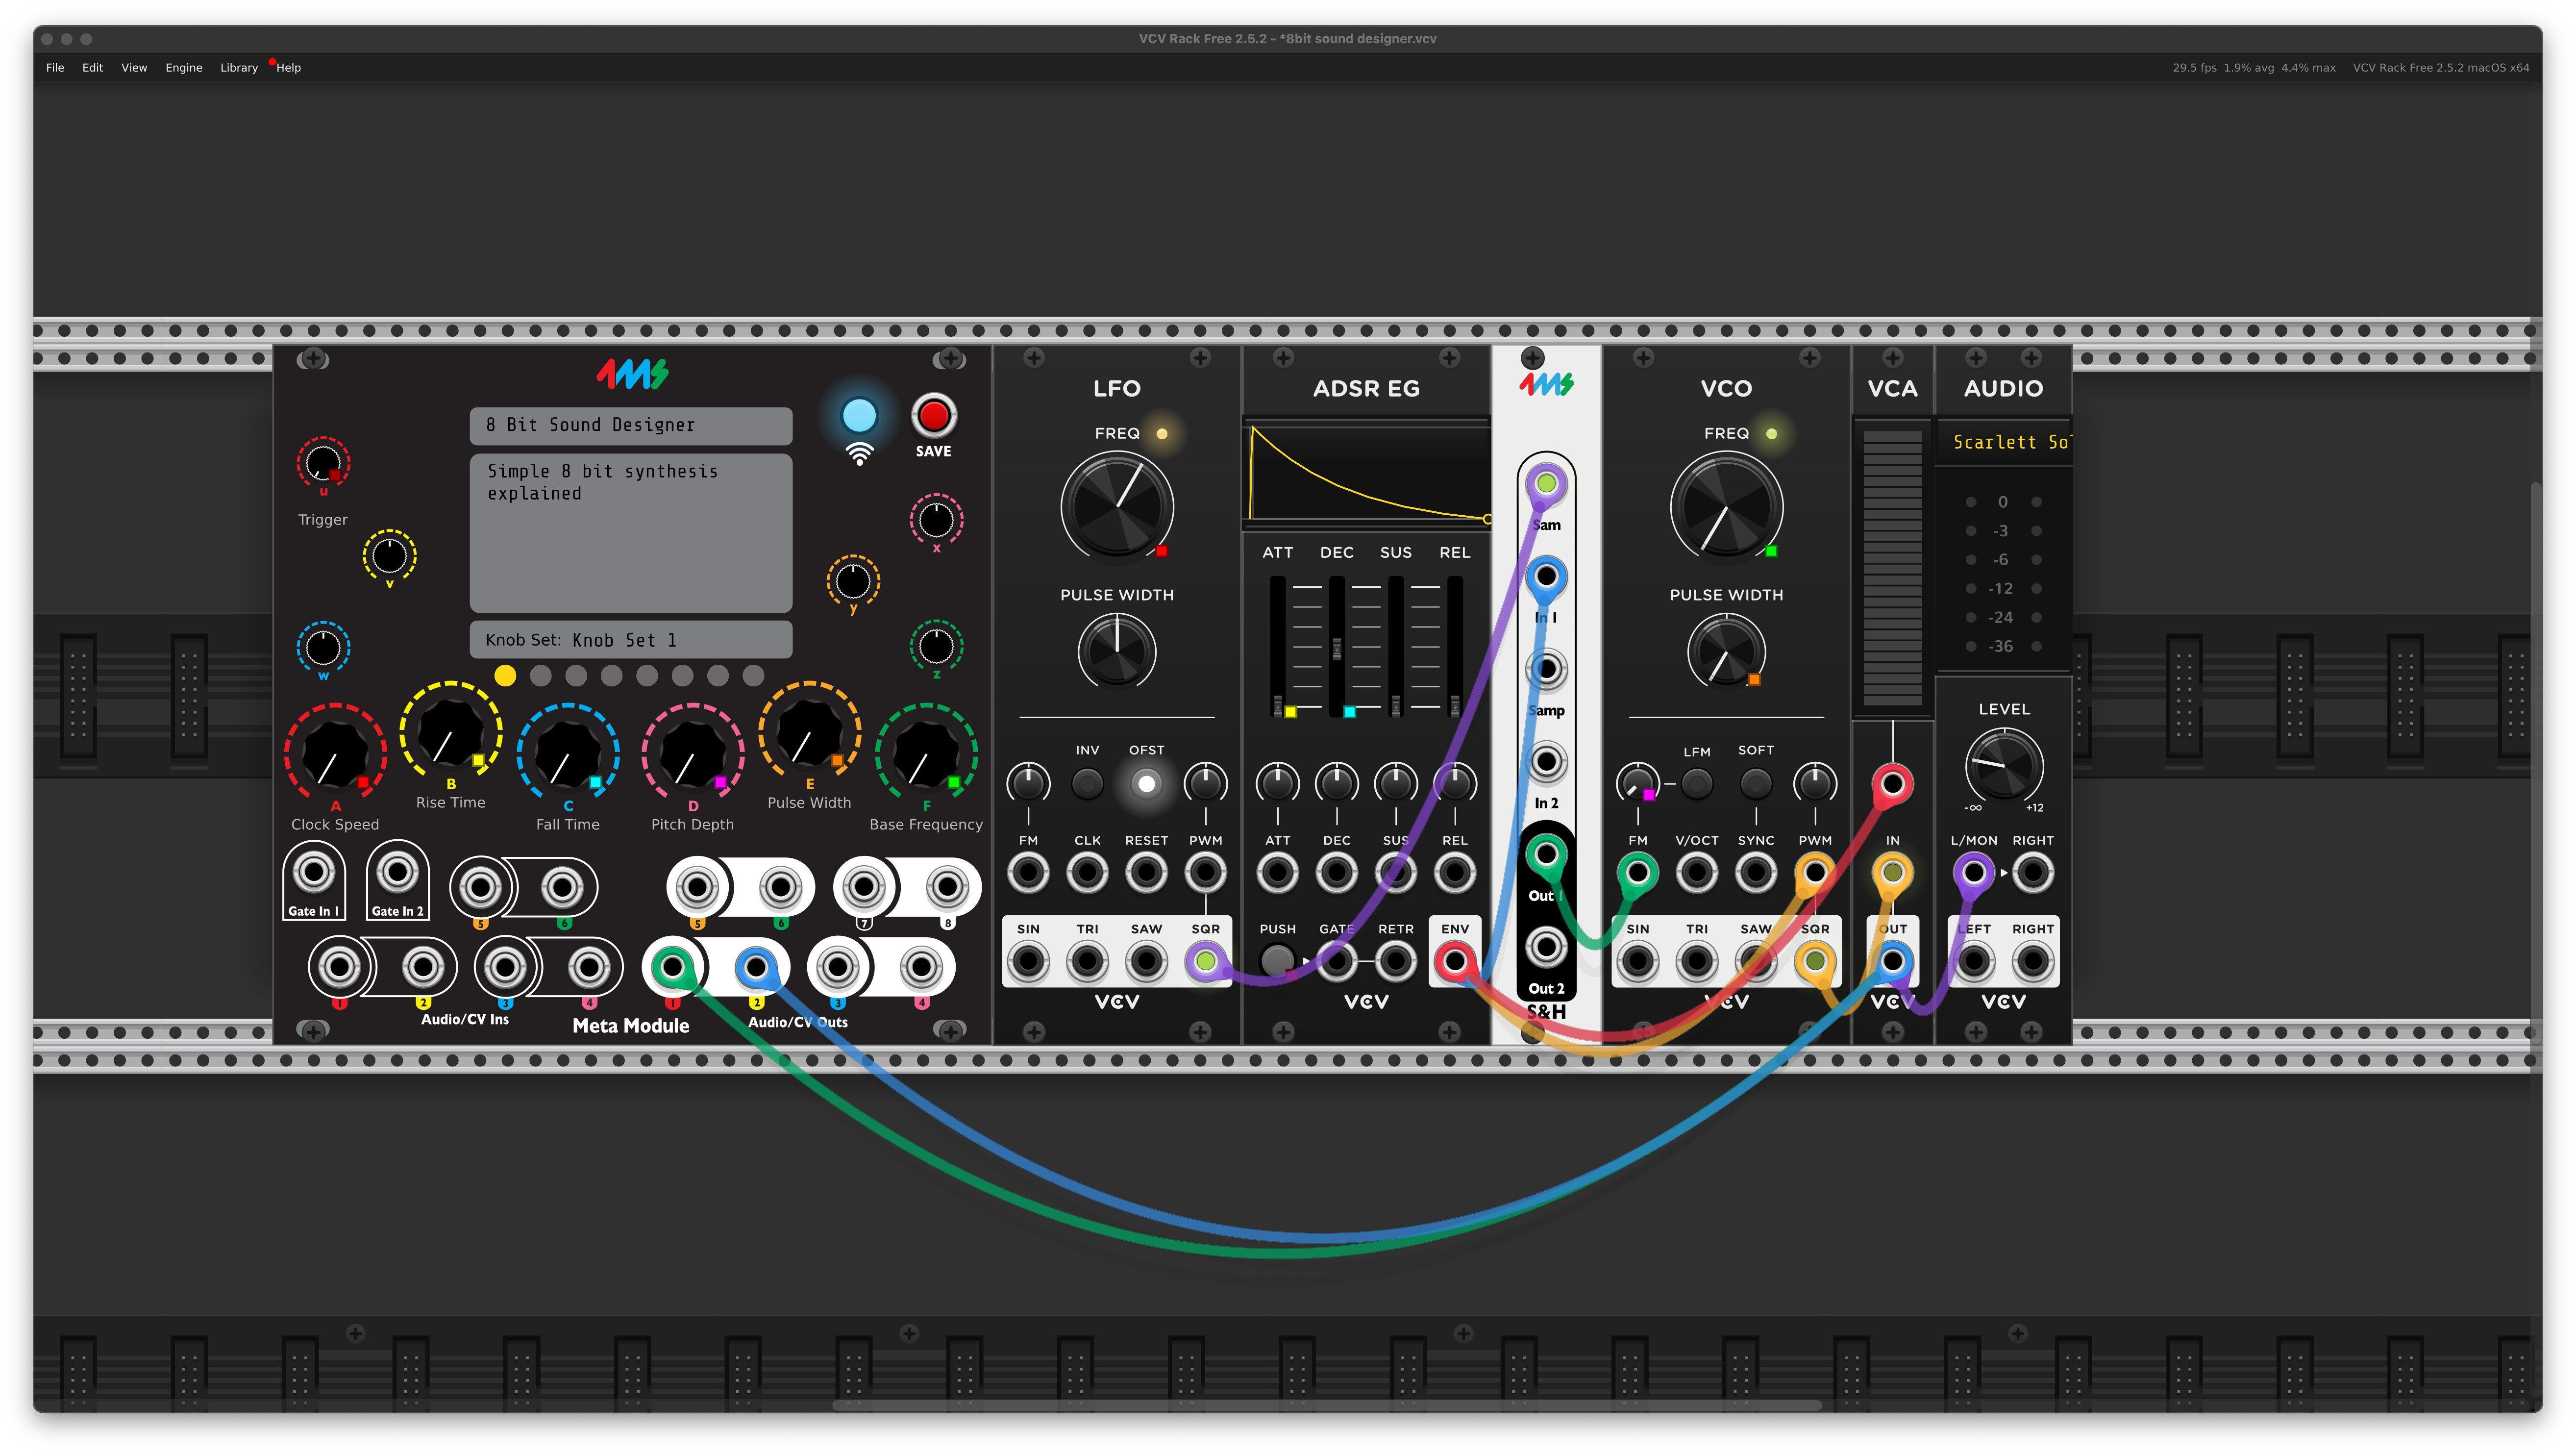The height and width of the screenshot is (1454, 2576).
Task: Click the Audio L/MON input jack
Action: pyautogui.click(x=1973, y=873)
